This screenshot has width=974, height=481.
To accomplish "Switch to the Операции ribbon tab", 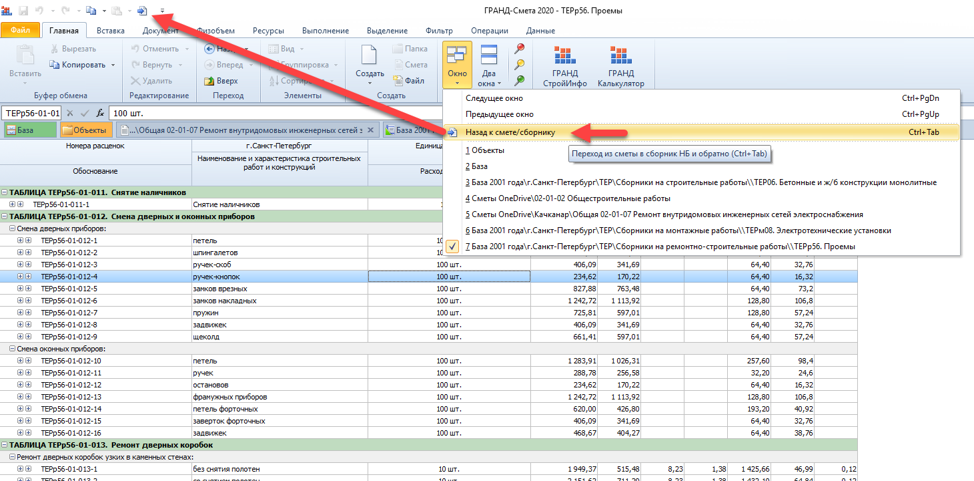I will pyautogui.click(x=489, y=30).
